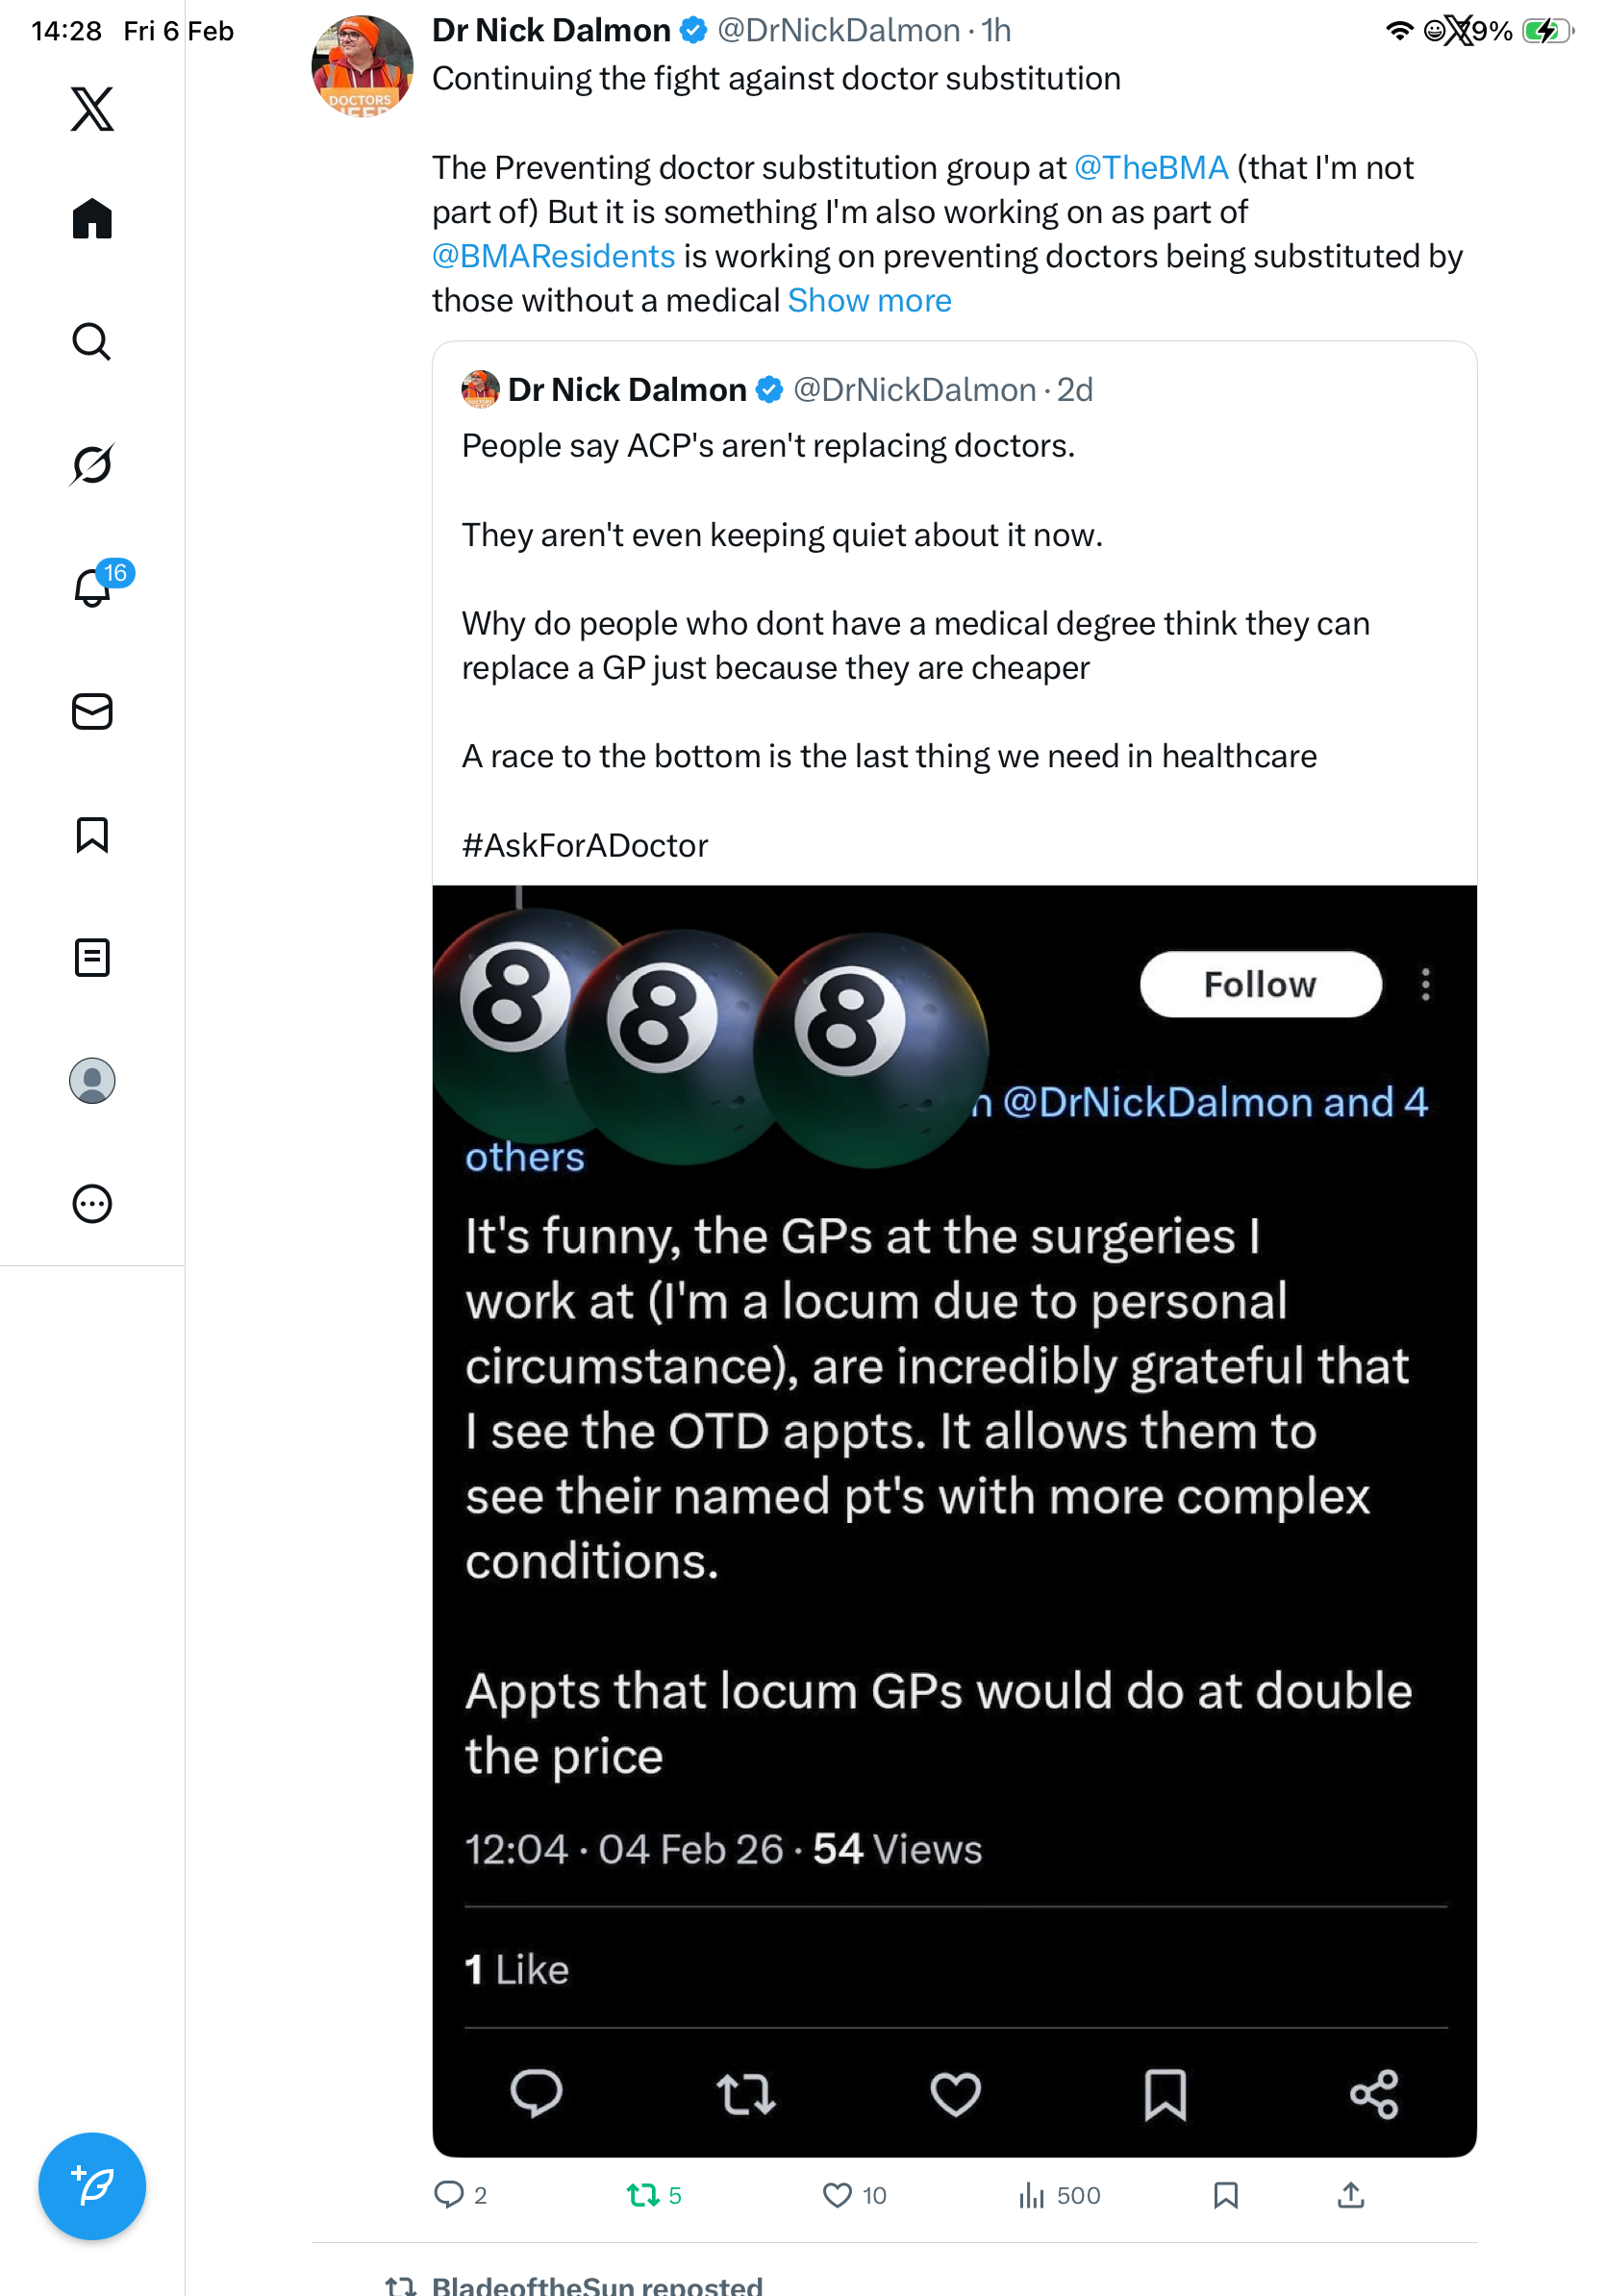Like Dr Nick Dalmon's post
Screen dimensions: 1604x2296
pyautogui.click(x=837, y=2195)
